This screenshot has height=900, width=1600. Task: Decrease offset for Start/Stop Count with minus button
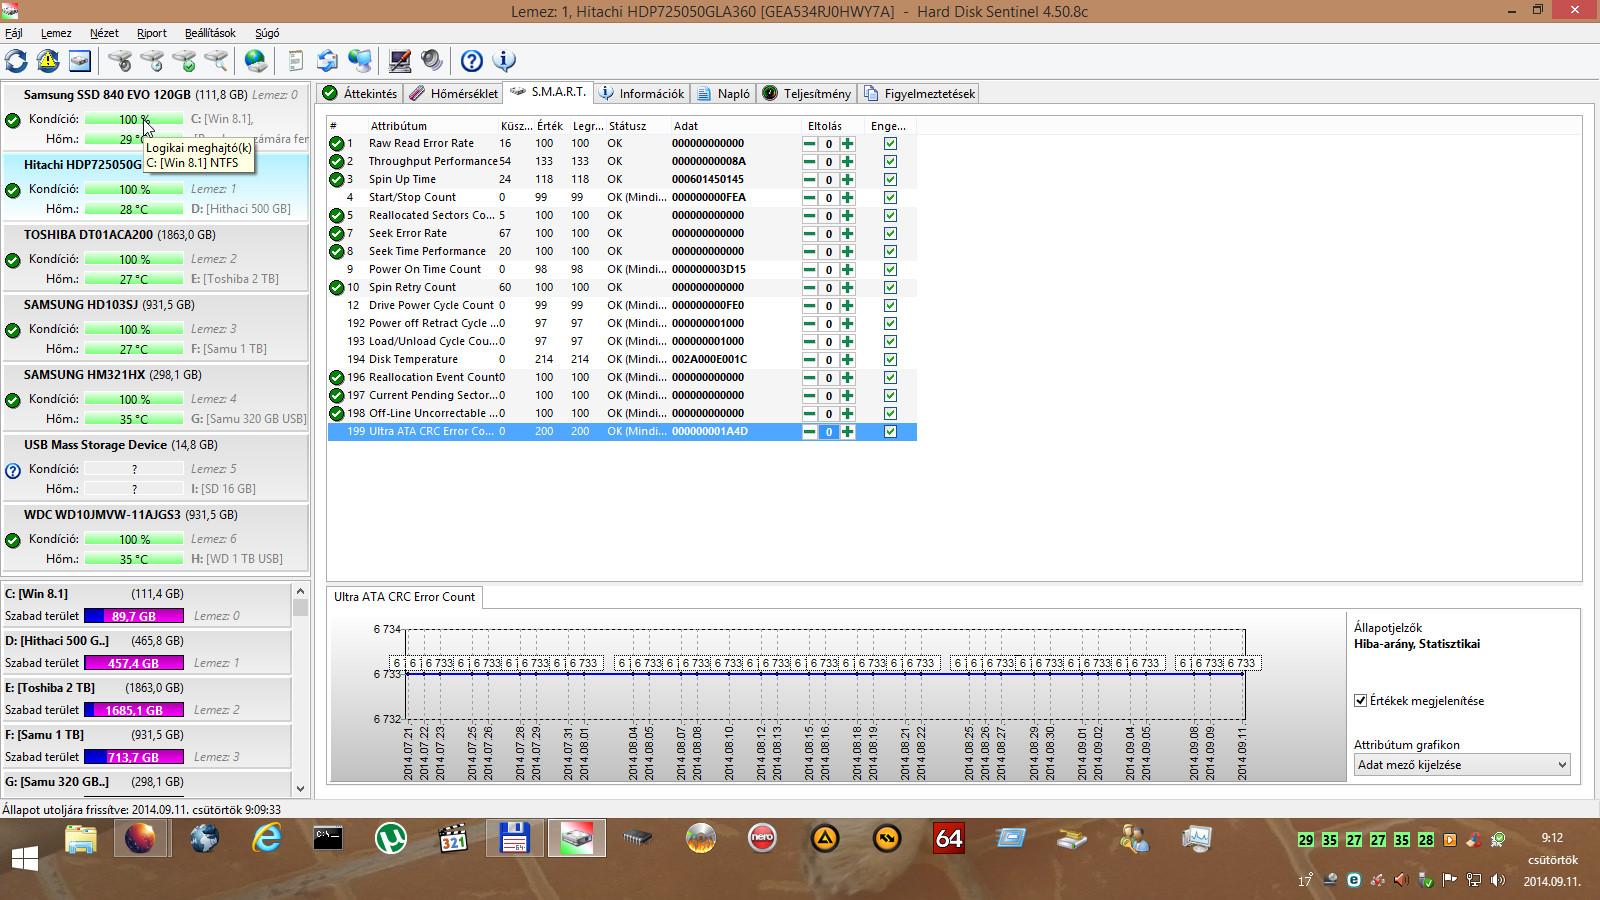pyautogui.click(x=809, y=198)
